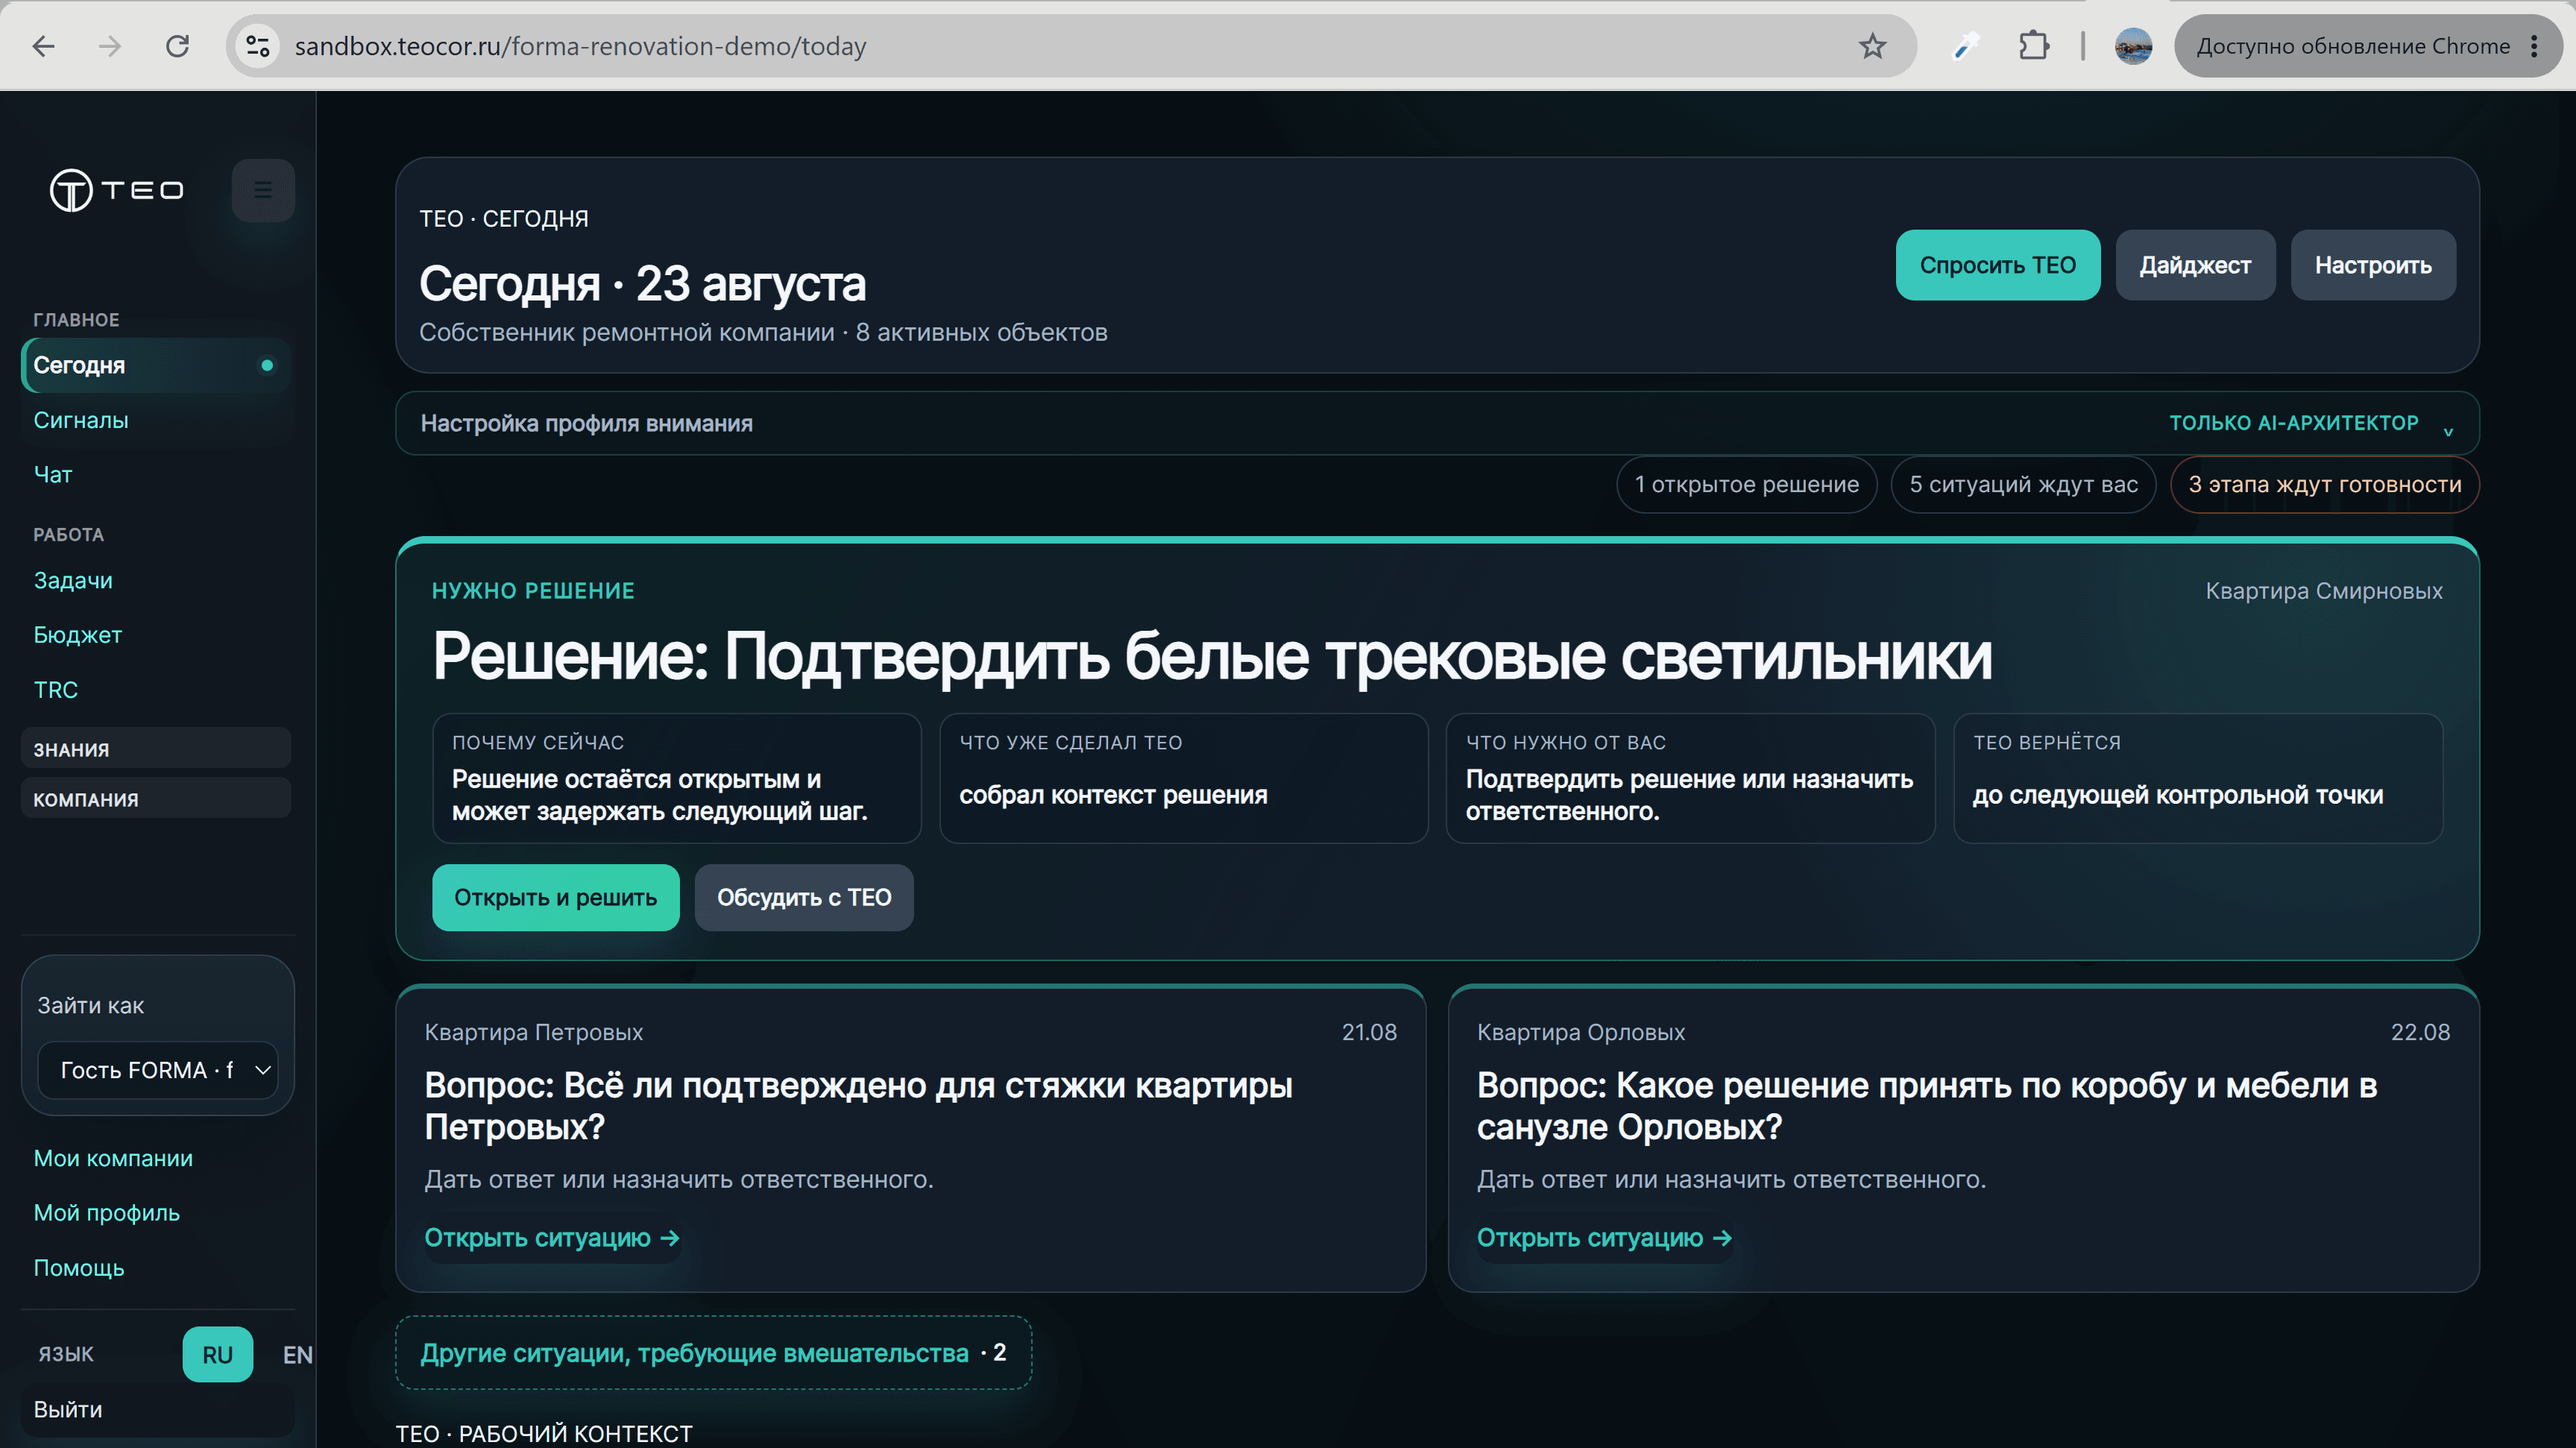Open situation link for Квартира Петровых
The height and width of the screenshot is (1448, 2576).
tap(552, 1237)
